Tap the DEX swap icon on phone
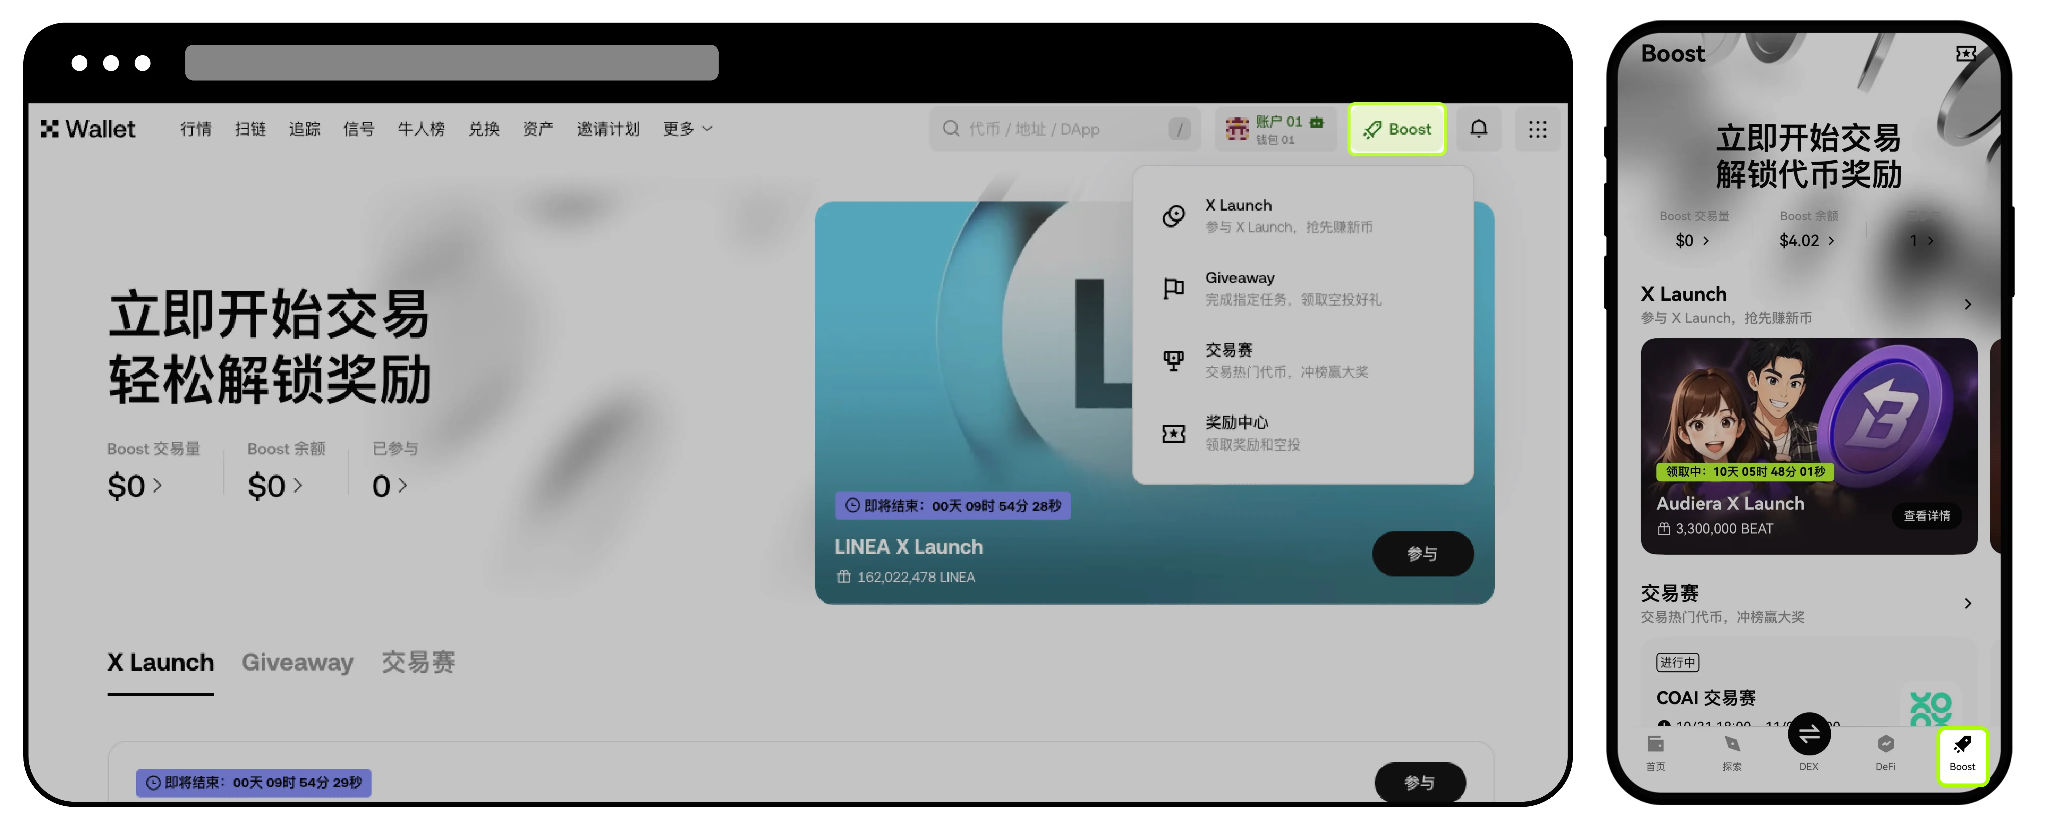 click(x=1809, y=735)
